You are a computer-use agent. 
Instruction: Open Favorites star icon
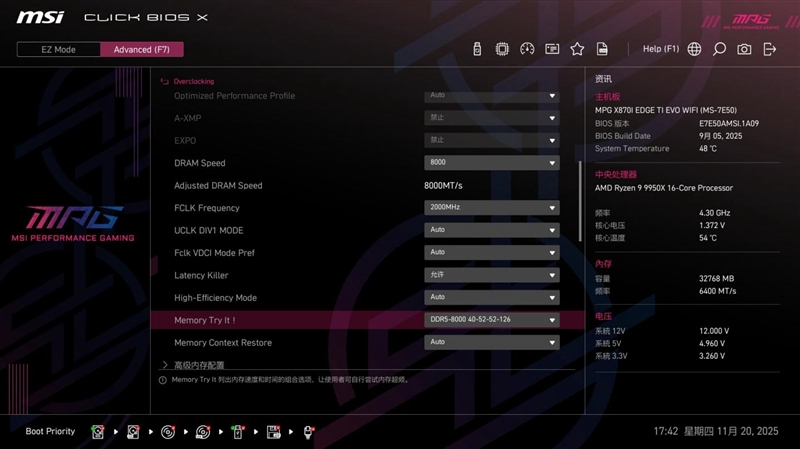pos(577,49)
